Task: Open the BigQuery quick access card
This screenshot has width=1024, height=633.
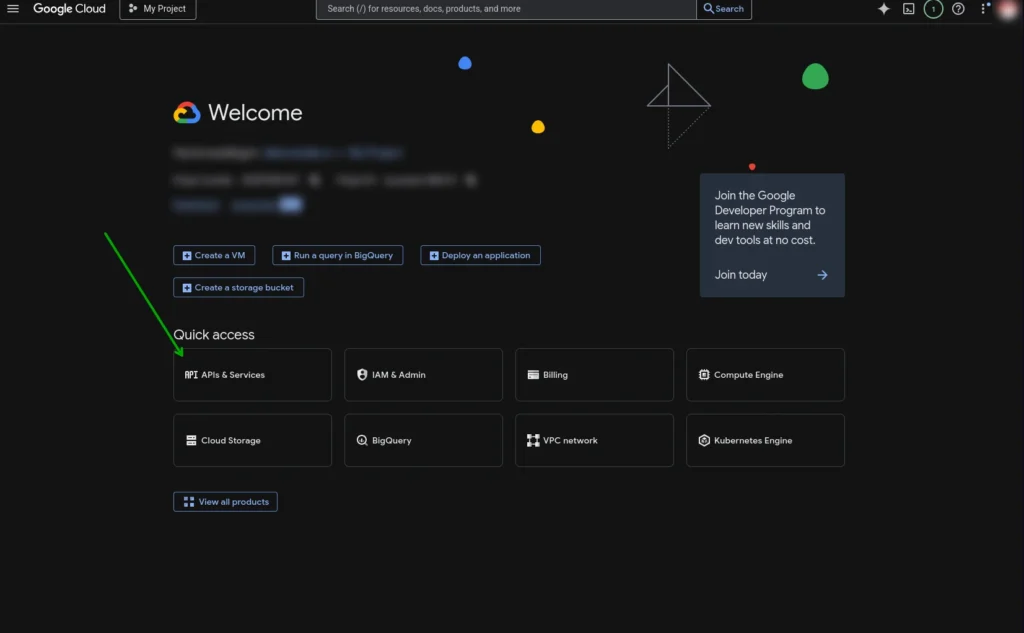Action: (423, 440)
